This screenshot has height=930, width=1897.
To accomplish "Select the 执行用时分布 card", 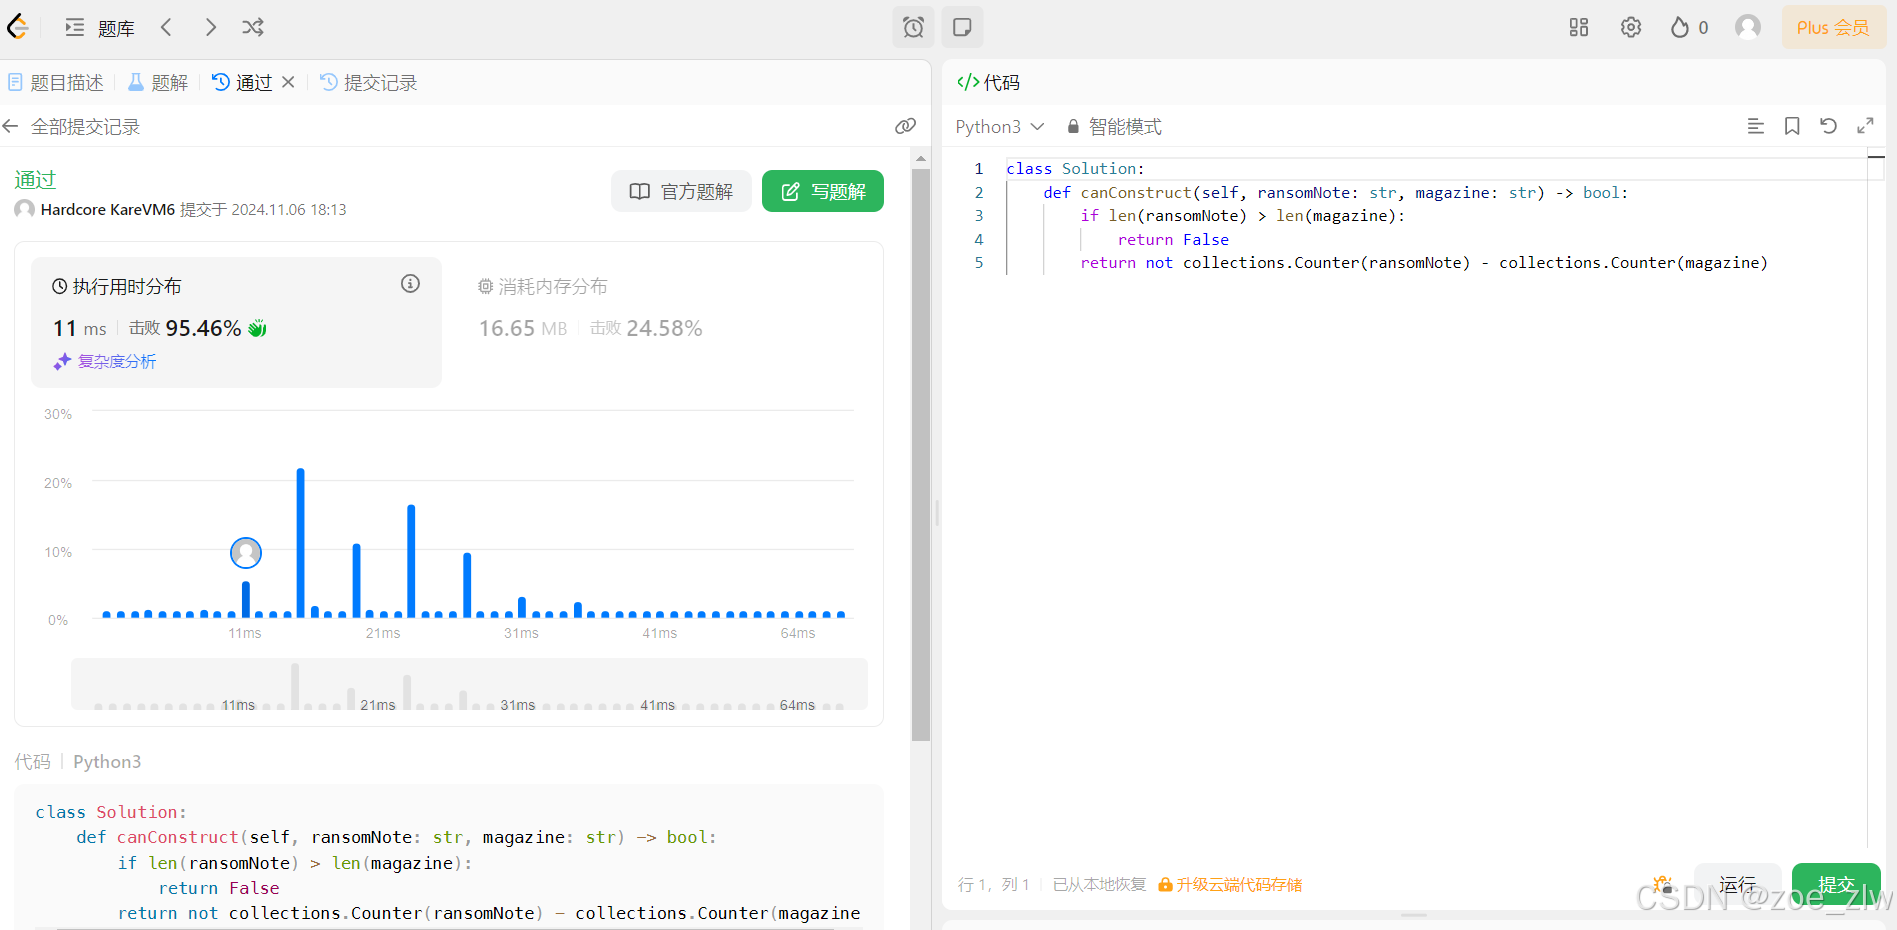I will coord(236,322).
